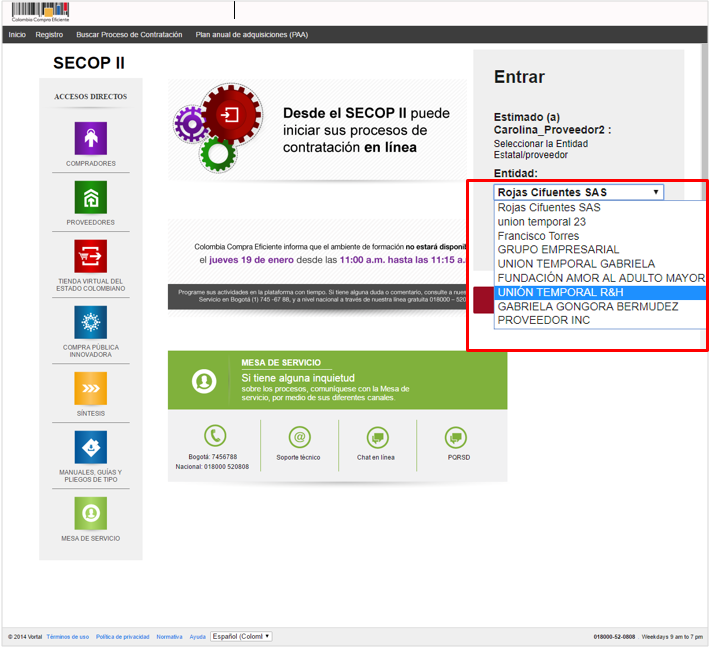Viewport: 712px width, 648px height.
Task: Select GABRIELA GONGORA BERMUDEZ option
Action: [599, 307]
